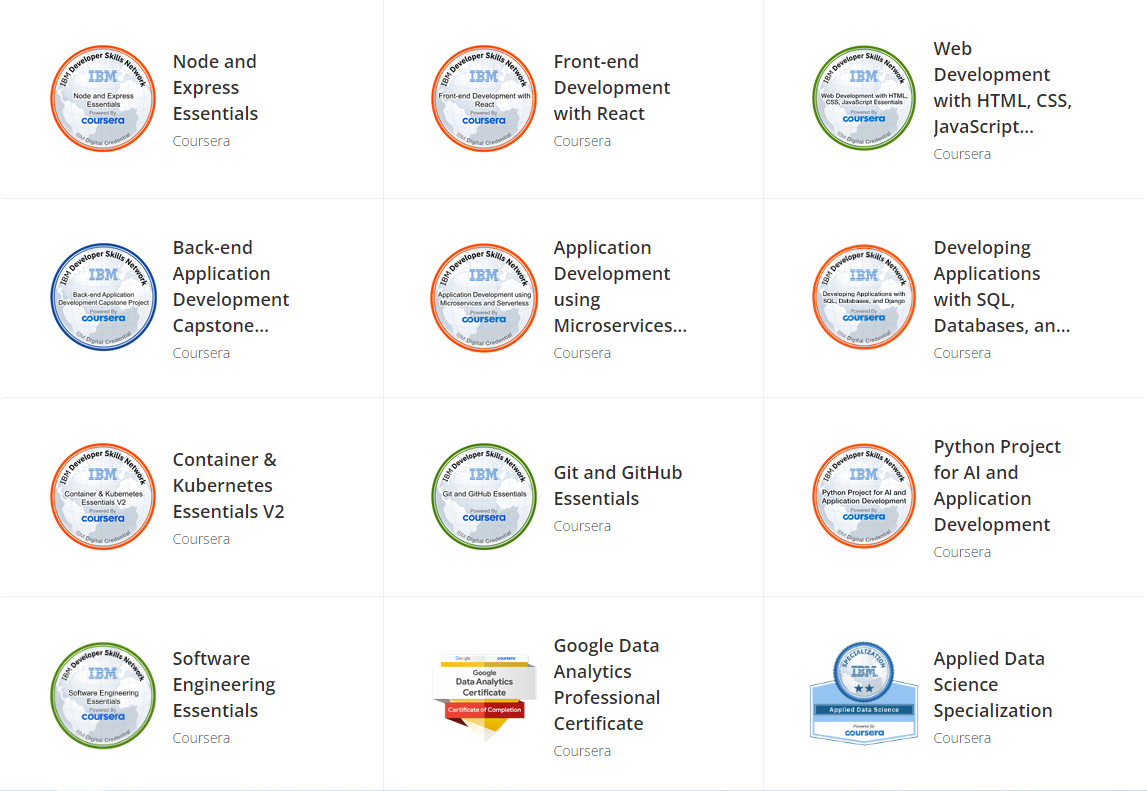Click Coursera under Python Project for AI
Viewport: 1147px width, 791px height.
click(x=962, y=551)
